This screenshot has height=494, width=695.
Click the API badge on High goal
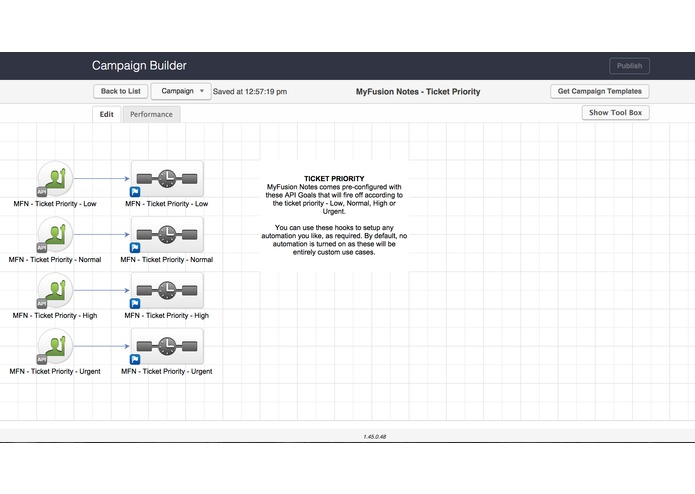(x=42, y=303)
